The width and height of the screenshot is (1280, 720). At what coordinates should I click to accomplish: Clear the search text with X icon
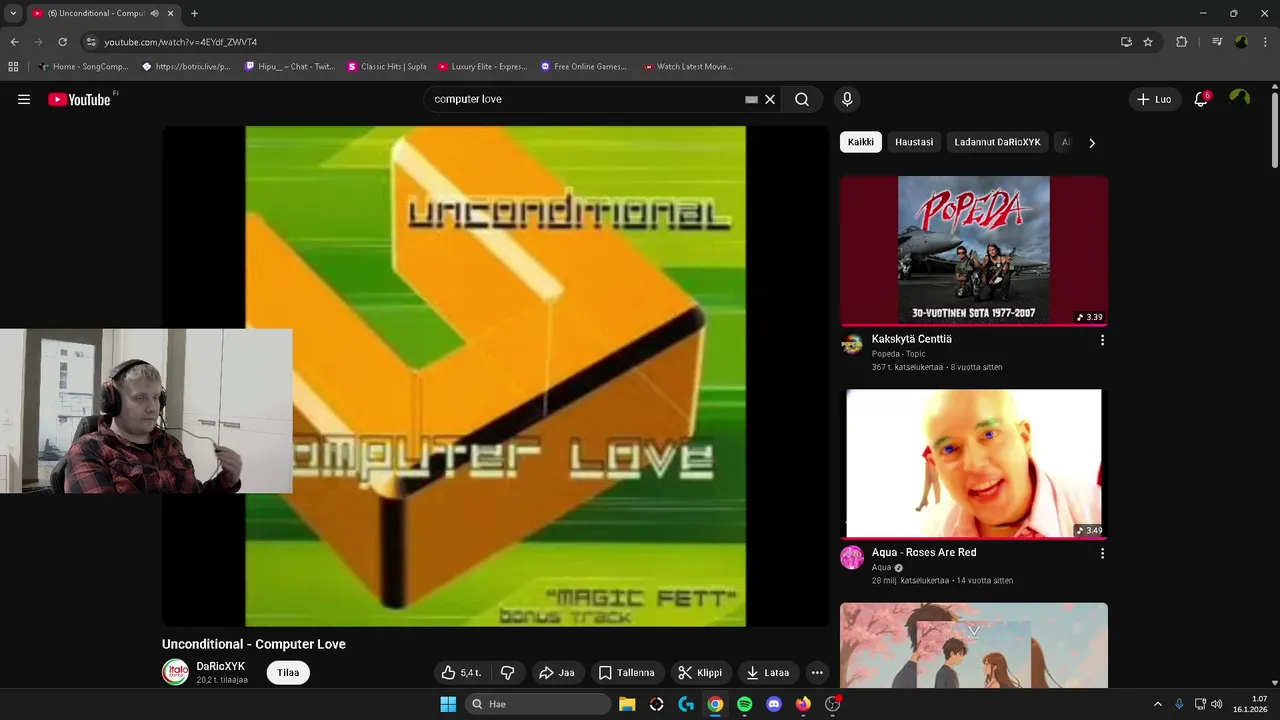coord(770,99)
